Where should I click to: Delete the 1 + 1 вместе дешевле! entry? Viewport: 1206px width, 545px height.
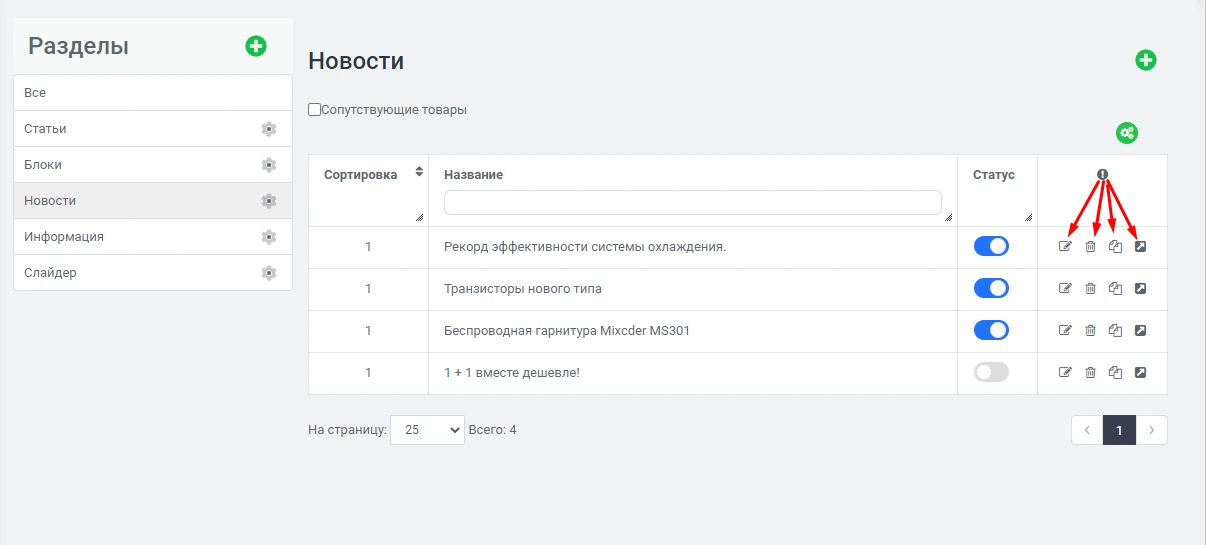coord(1091,373)
